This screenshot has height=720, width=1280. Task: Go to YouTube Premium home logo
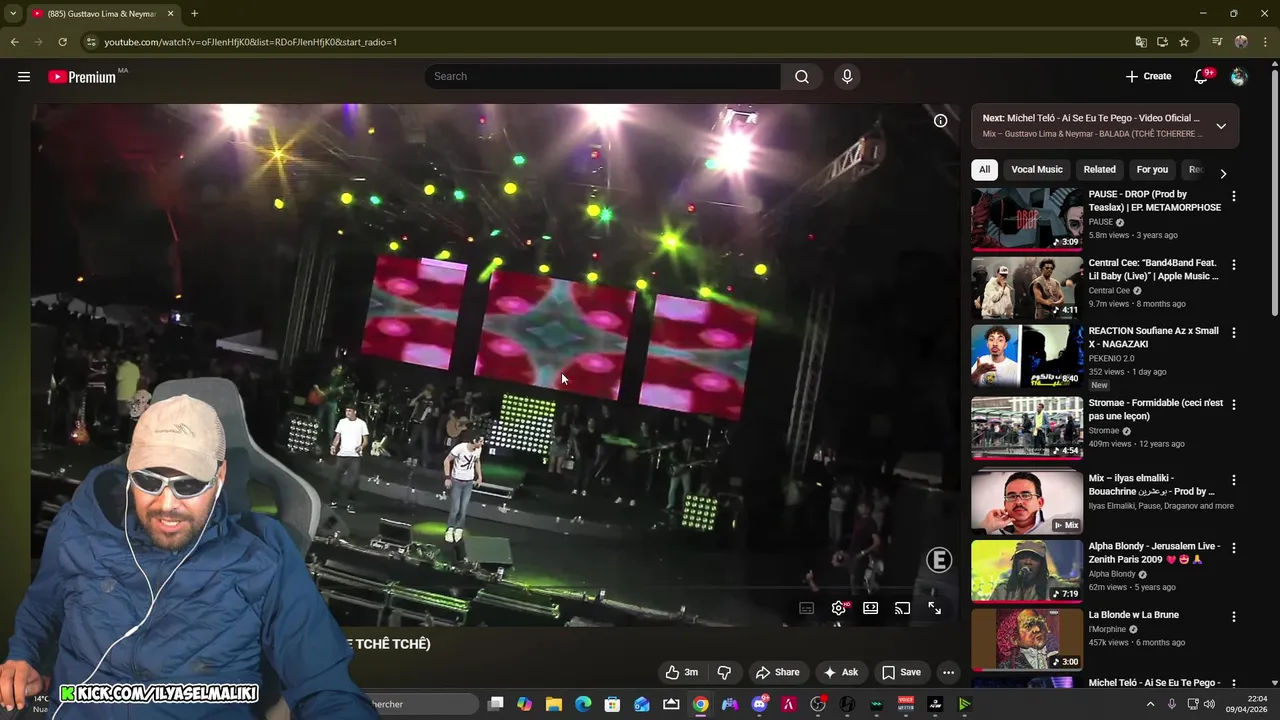[x=82, y=77]
